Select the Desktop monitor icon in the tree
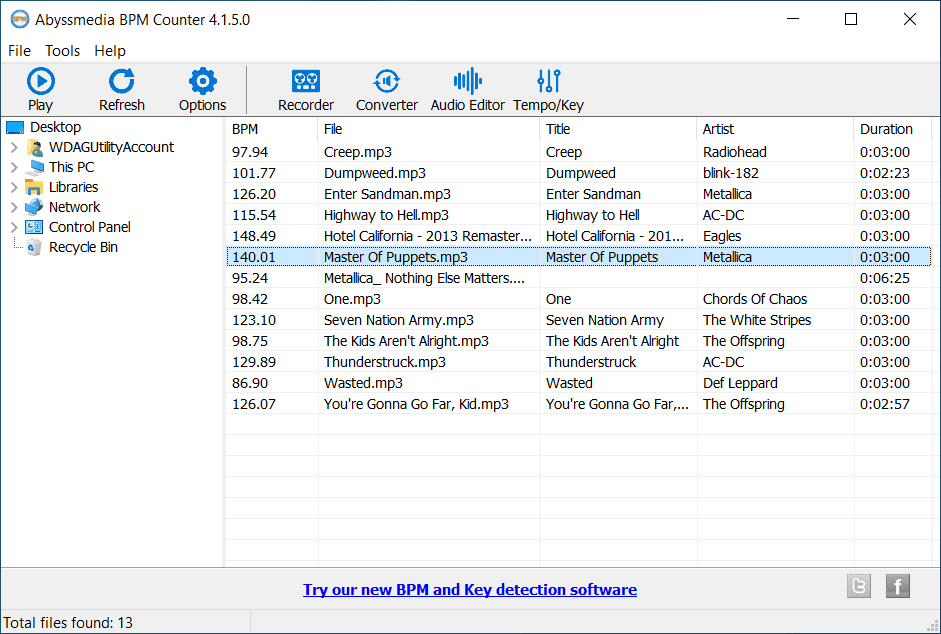The height and width of the screenshot is (634, 941). (x=15, y=127)
